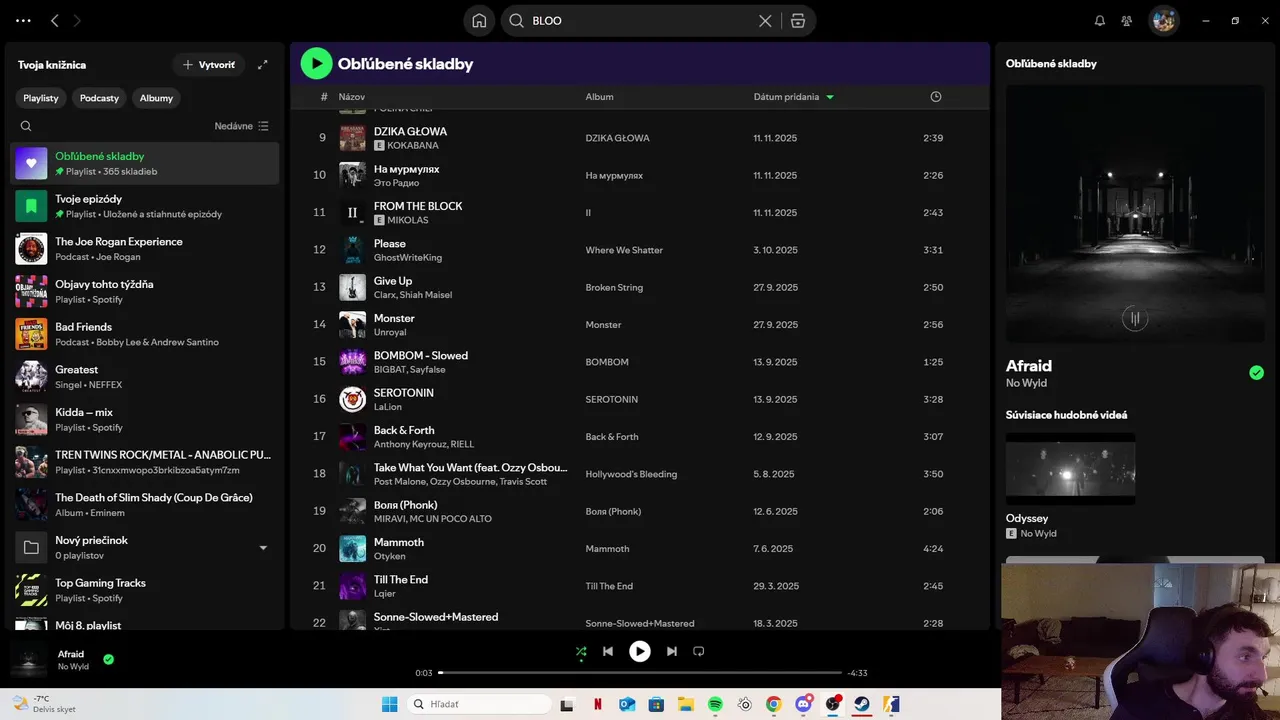The image size is (1280, 720).
Task: Toggle shuffle playback
Action: pyautogui.click(x=581, y=651)
